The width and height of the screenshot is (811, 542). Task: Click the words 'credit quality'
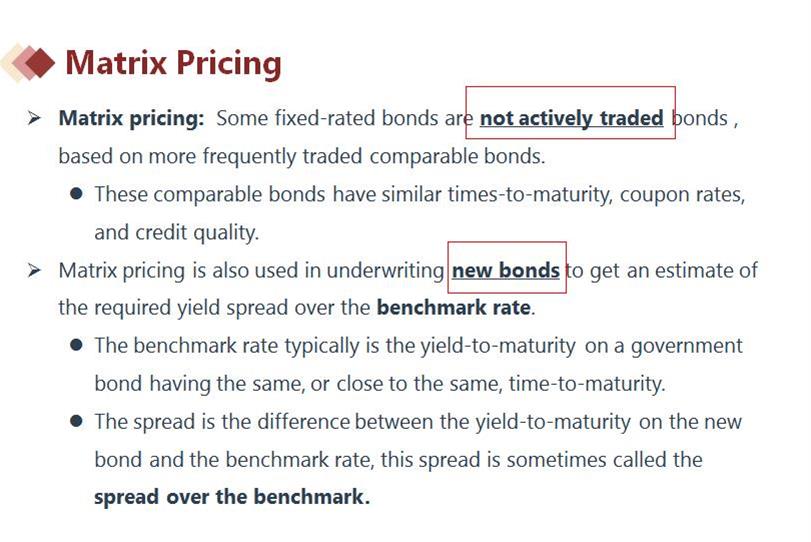197,233
